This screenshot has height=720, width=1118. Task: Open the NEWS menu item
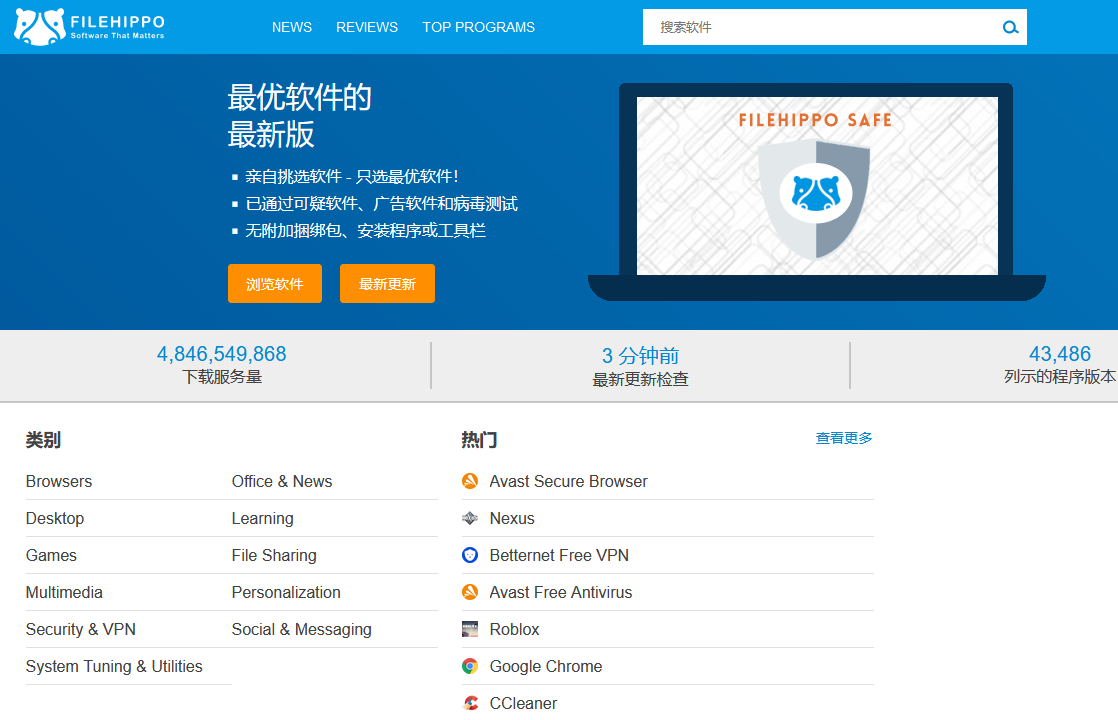[292, 27]
